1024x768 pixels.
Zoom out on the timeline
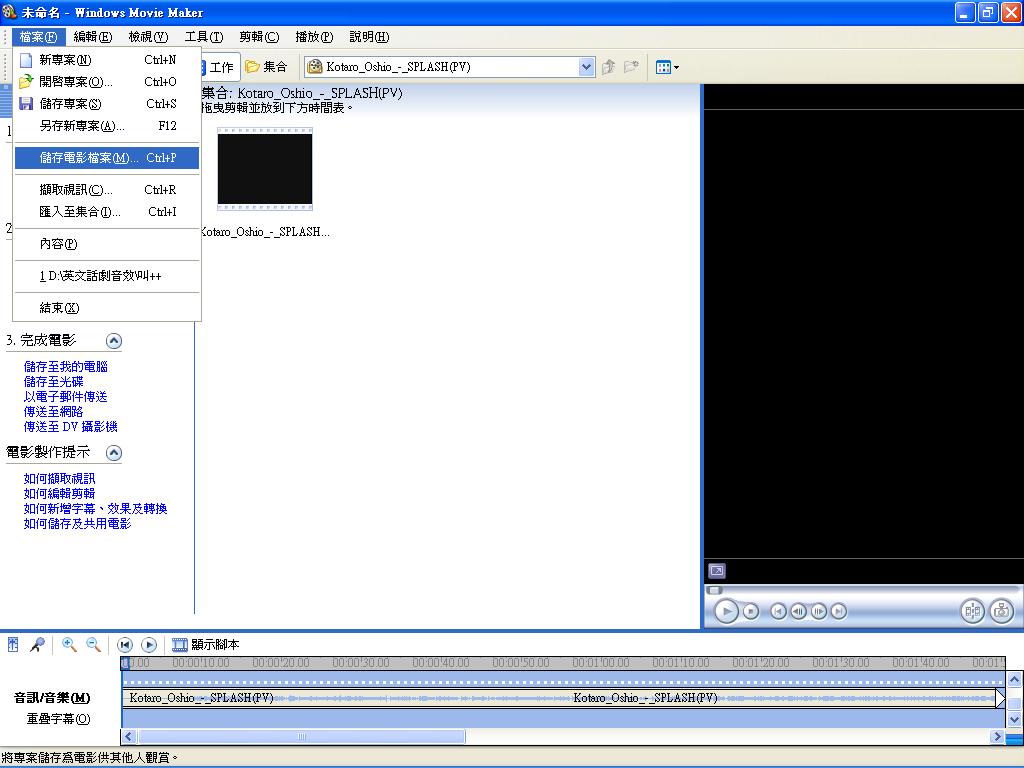point(93,645)
